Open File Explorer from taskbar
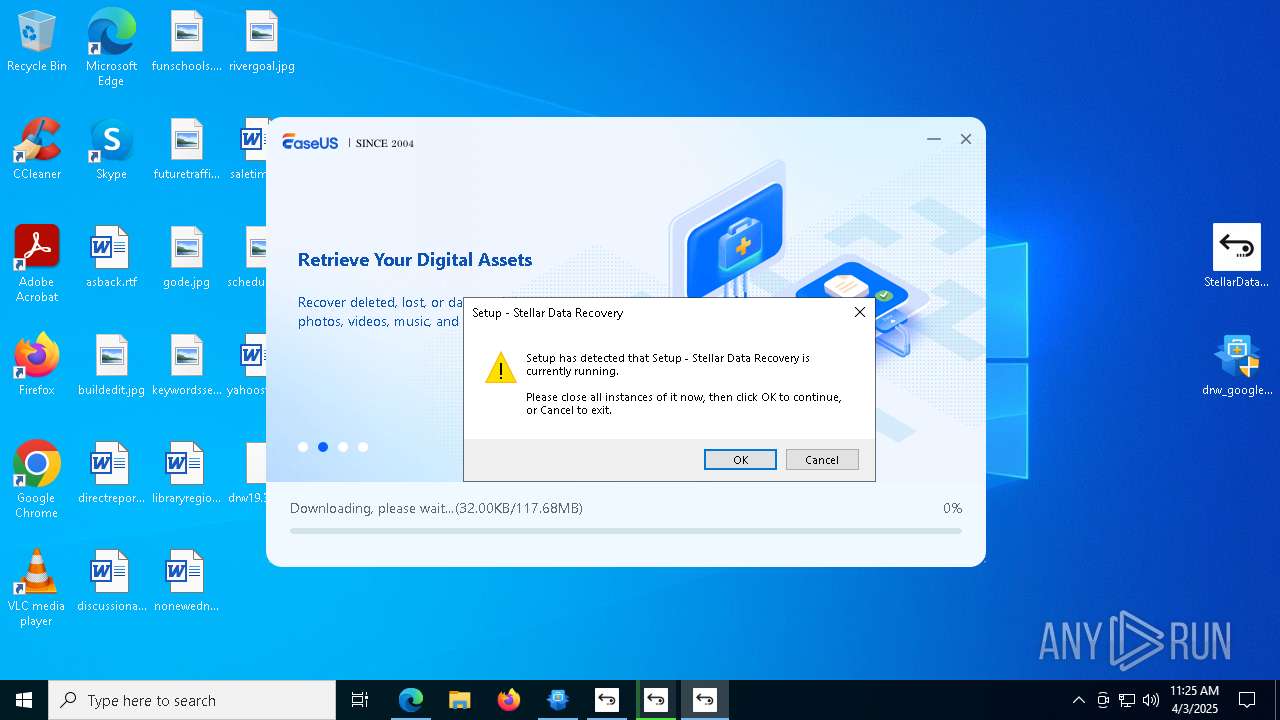 [x=459, y=700]
